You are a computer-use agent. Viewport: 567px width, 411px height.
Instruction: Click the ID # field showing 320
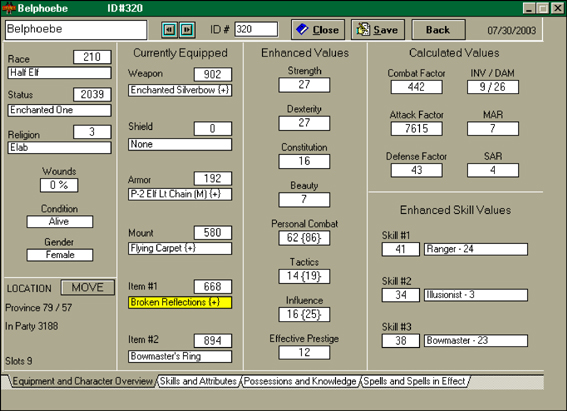click(256, 29)
